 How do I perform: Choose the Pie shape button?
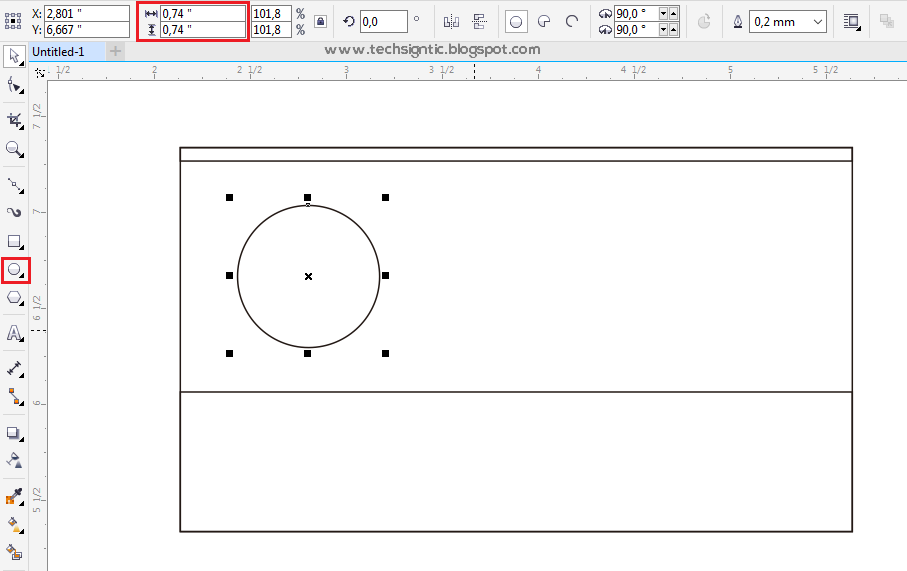544,22
